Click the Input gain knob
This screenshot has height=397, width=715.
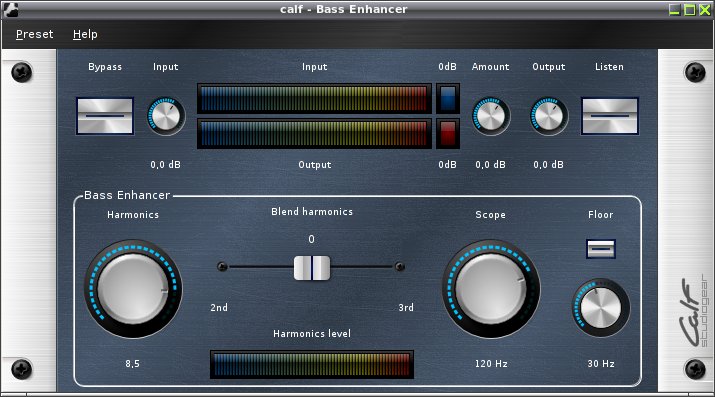166,116
